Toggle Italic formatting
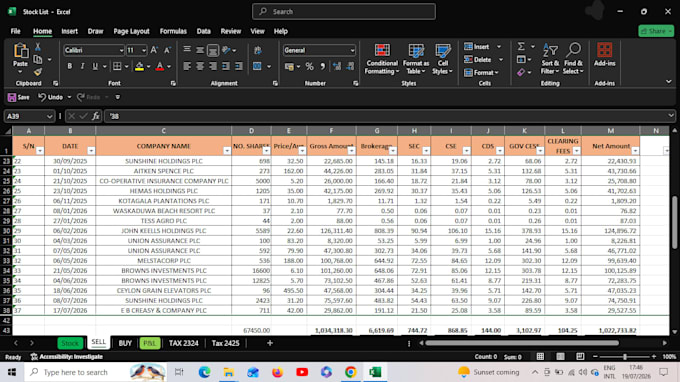The width and height of the screenshot is (680, 382). coord(82,66)
